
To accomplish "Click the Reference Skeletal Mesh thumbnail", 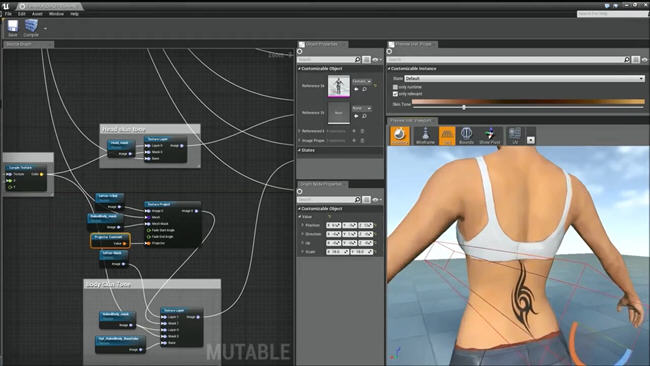I will (x=339, y=86).
